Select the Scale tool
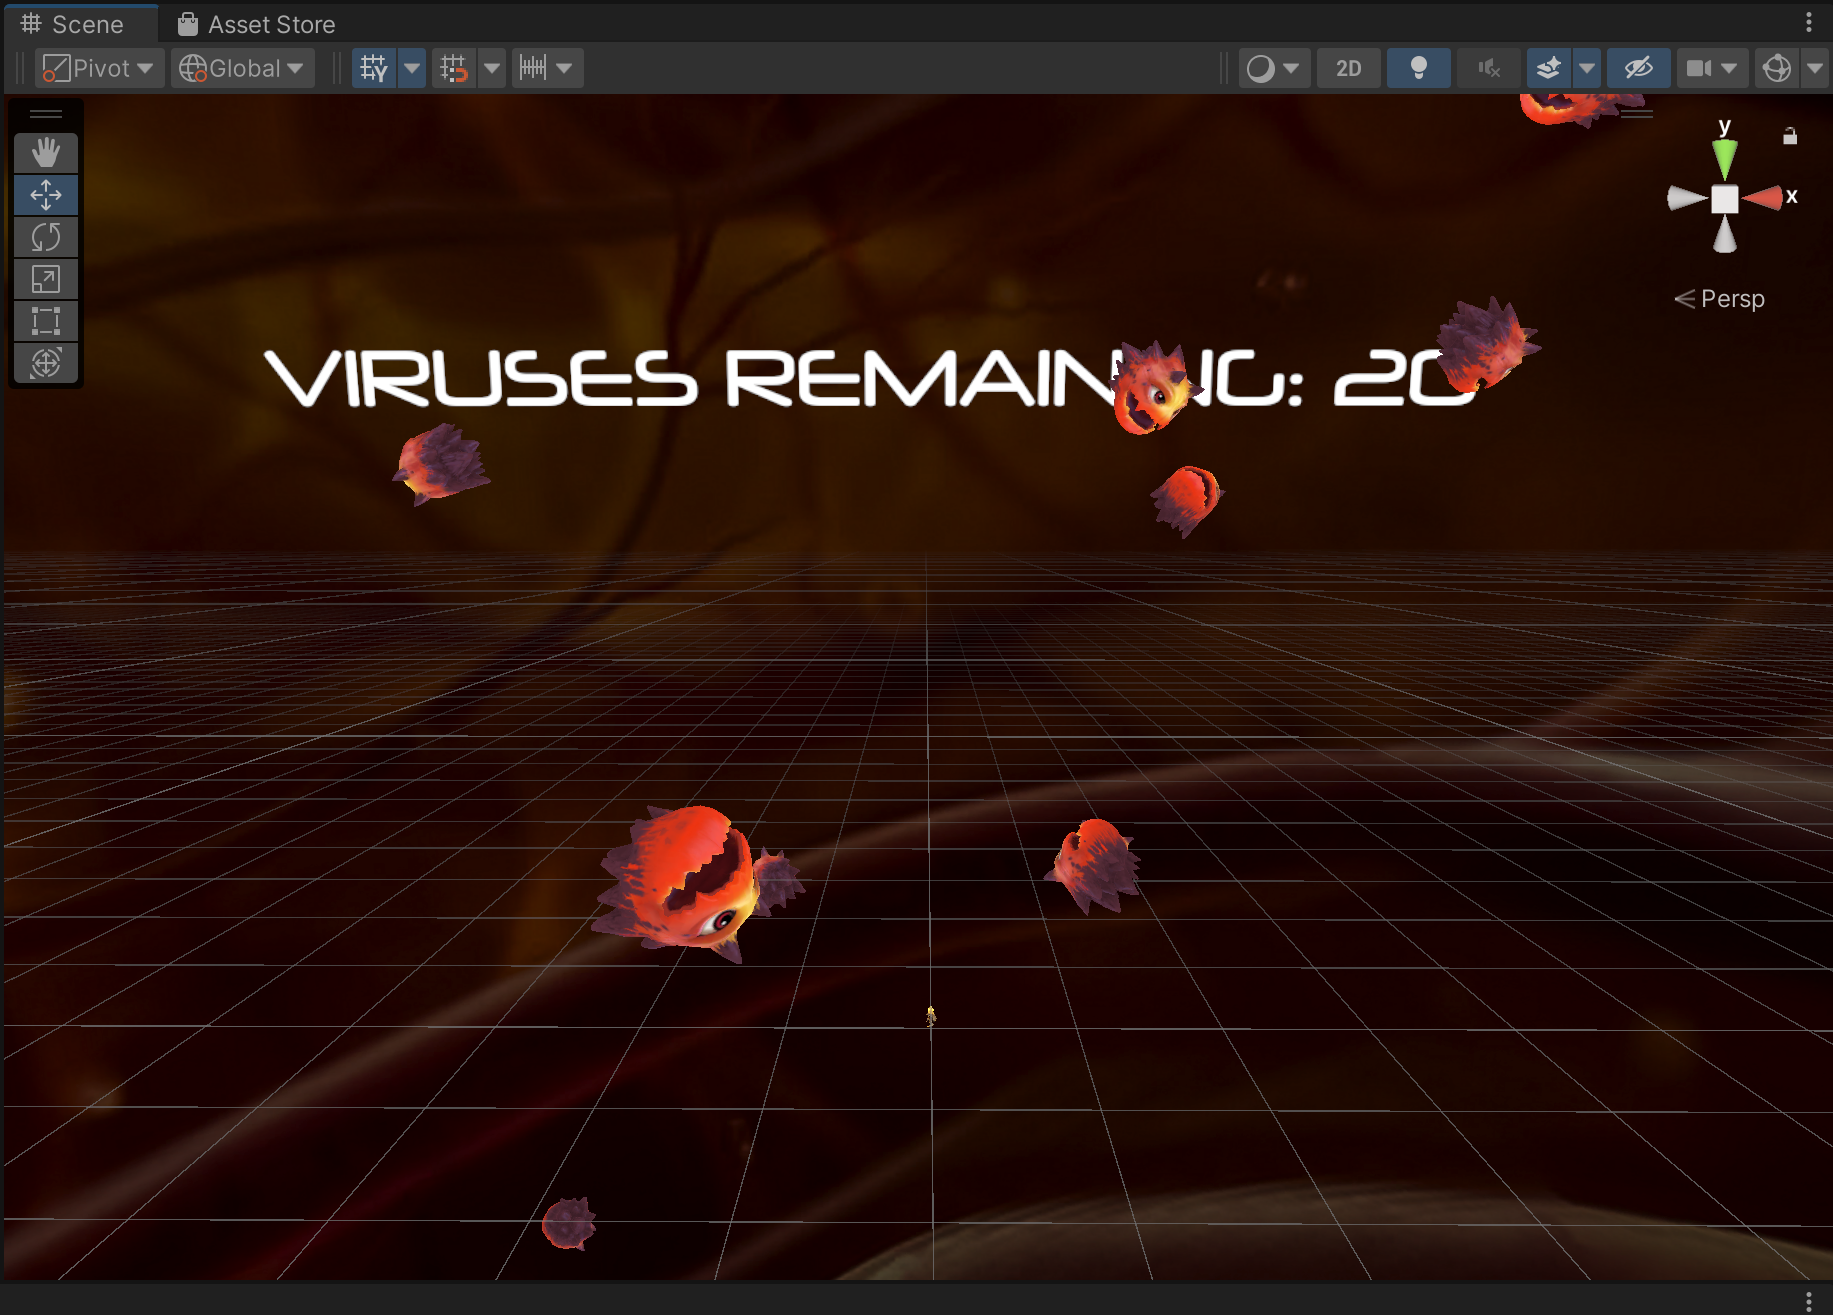The width and height of the screenshot is (1833, 1315). click(46, 279)
